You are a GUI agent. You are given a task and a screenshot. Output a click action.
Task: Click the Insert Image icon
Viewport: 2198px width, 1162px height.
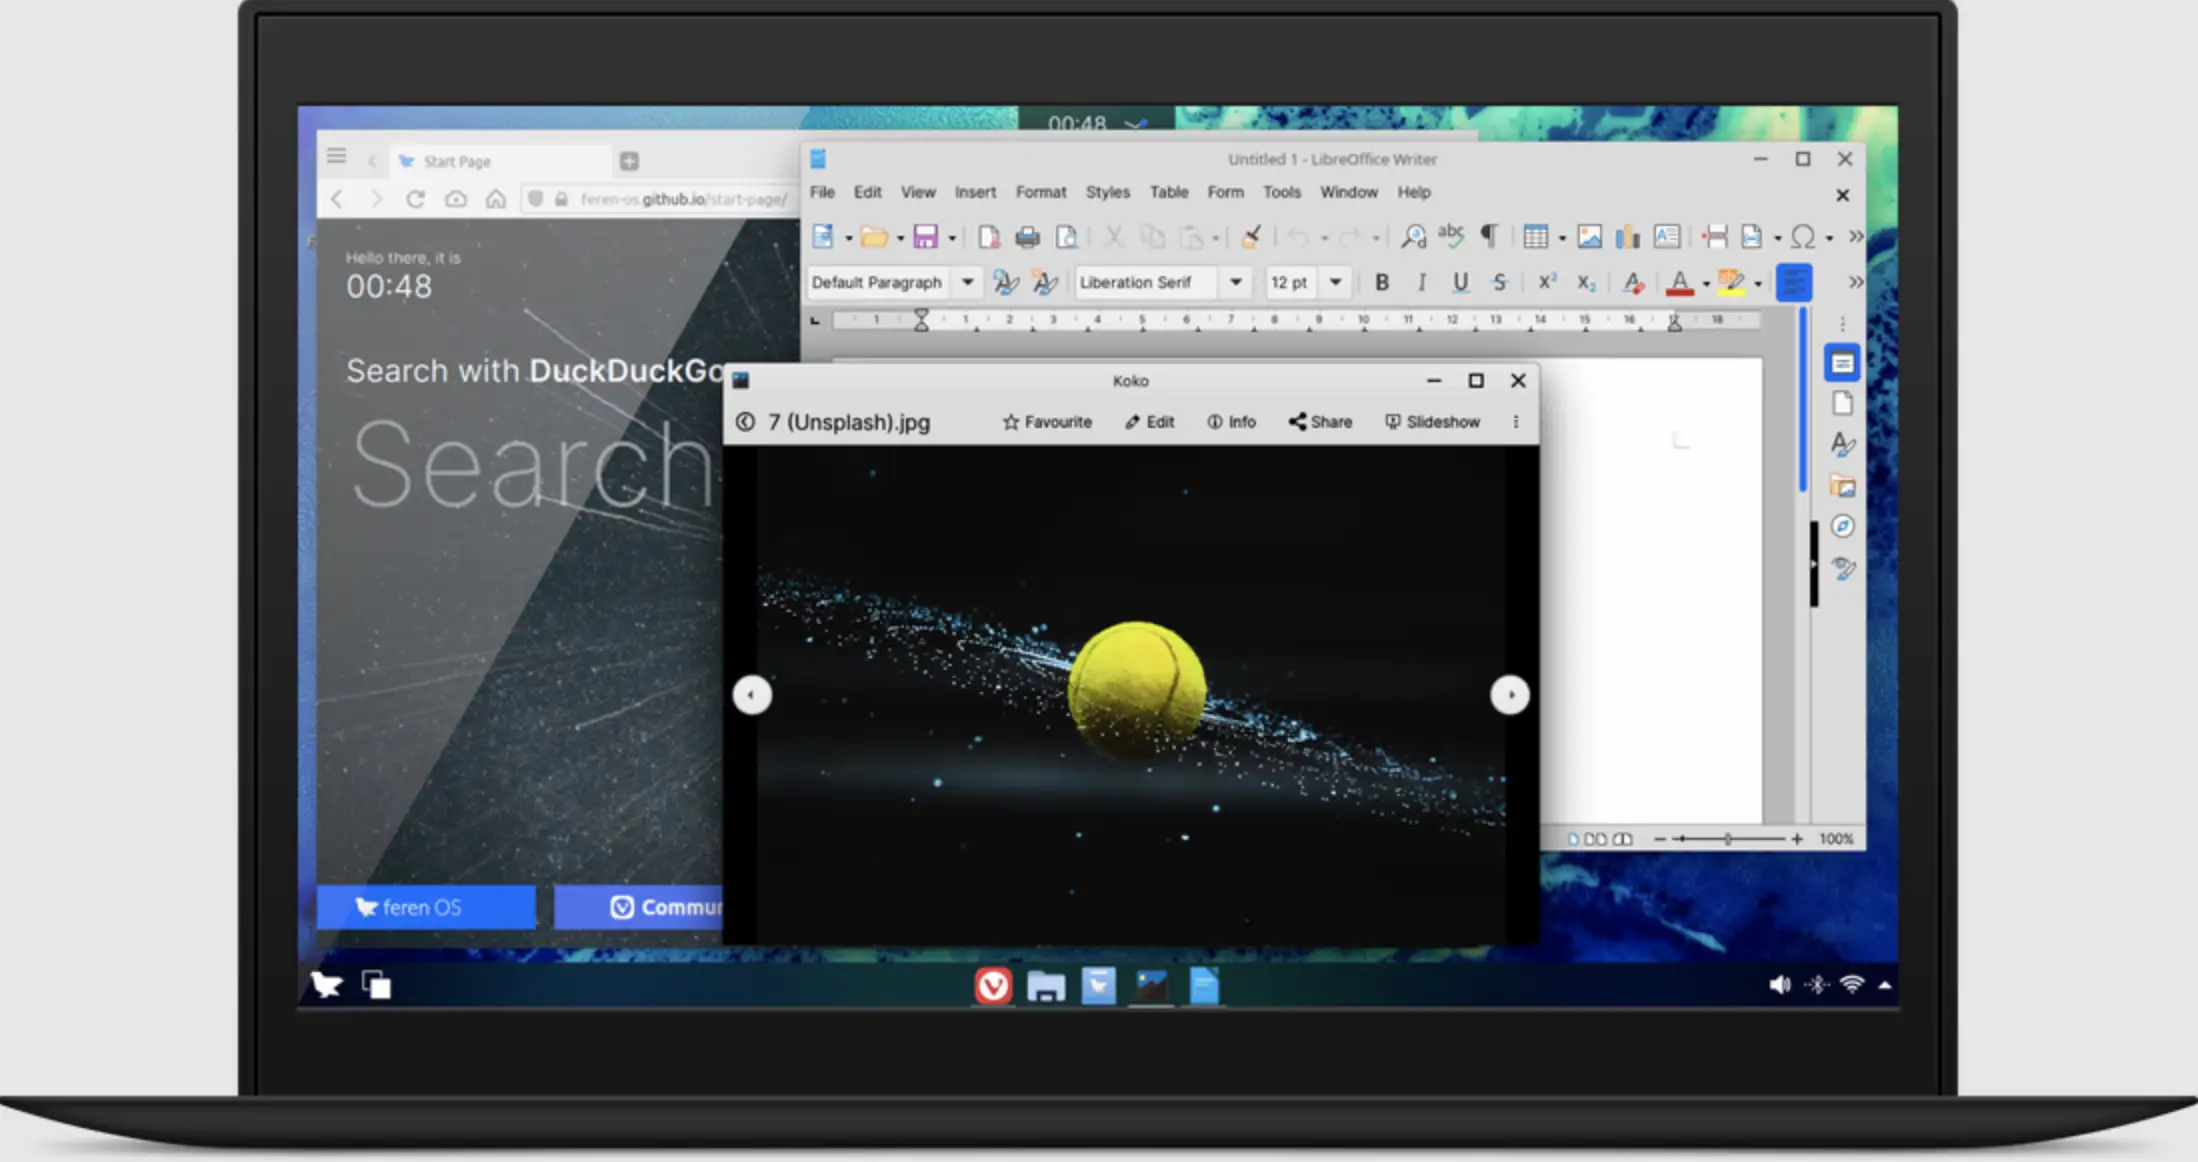(1589, 237)
